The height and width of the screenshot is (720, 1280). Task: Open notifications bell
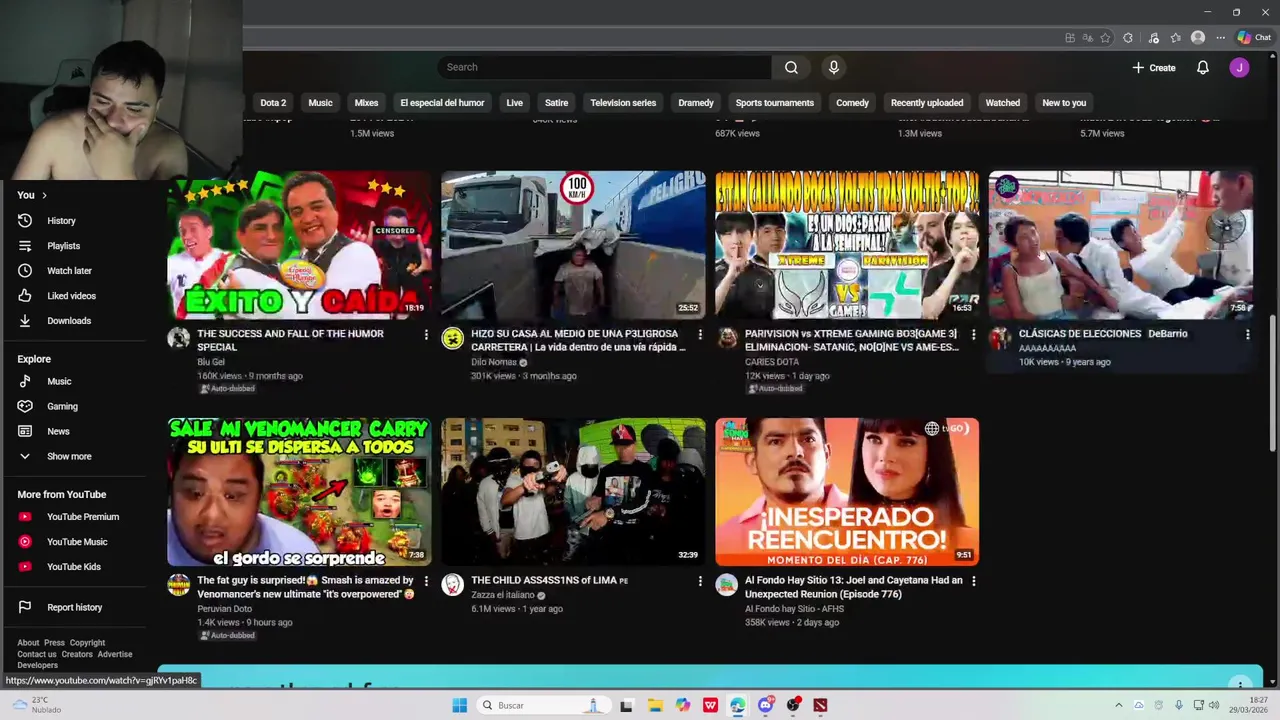1203,67
